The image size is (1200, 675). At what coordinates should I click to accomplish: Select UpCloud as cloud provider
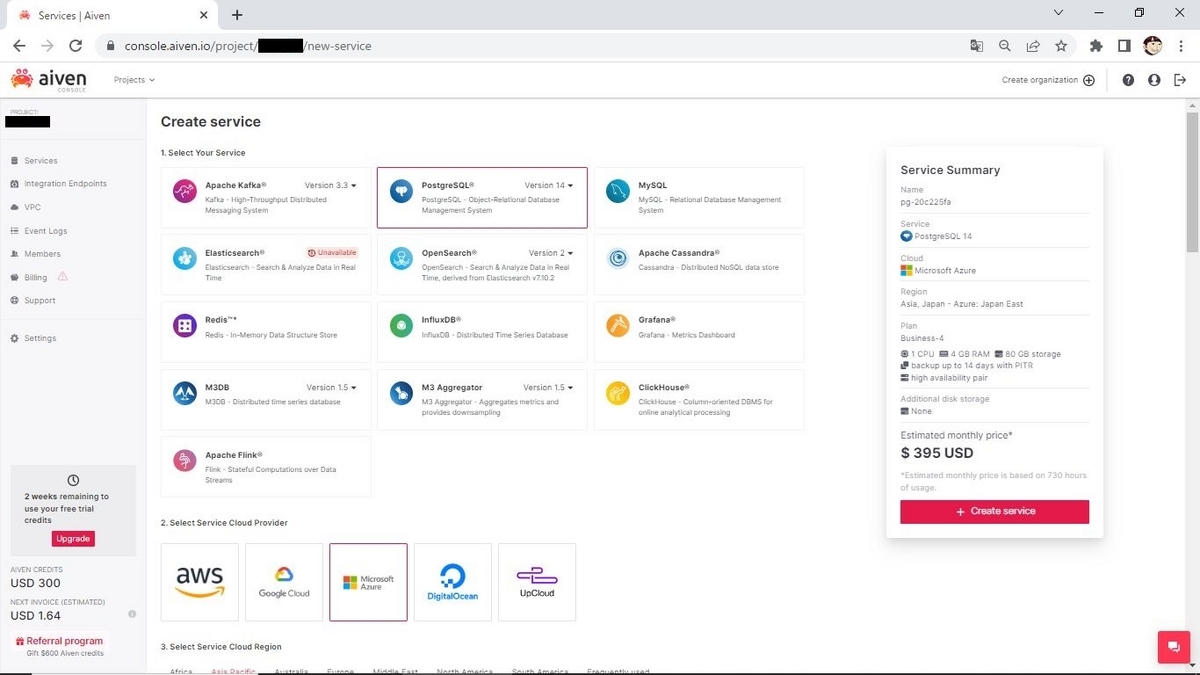pos(537,582)
